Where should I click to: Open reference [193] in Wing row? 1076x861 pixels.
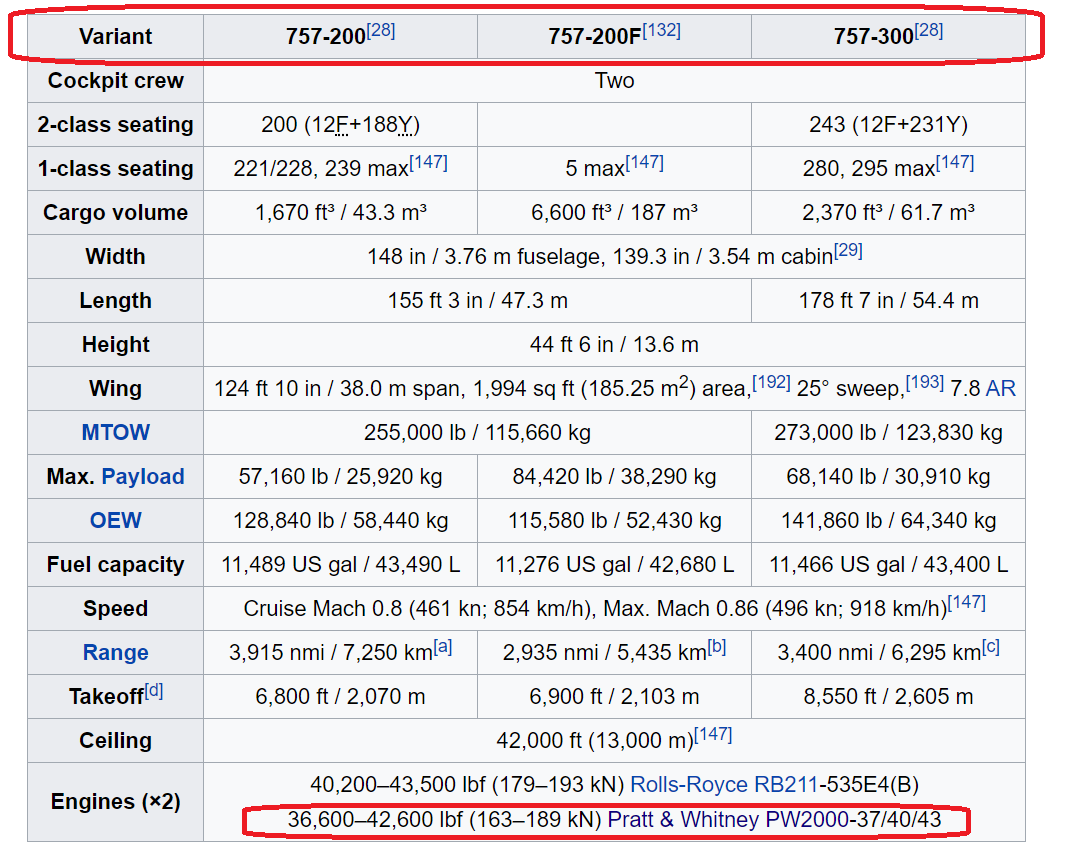[x=924, y=382]
